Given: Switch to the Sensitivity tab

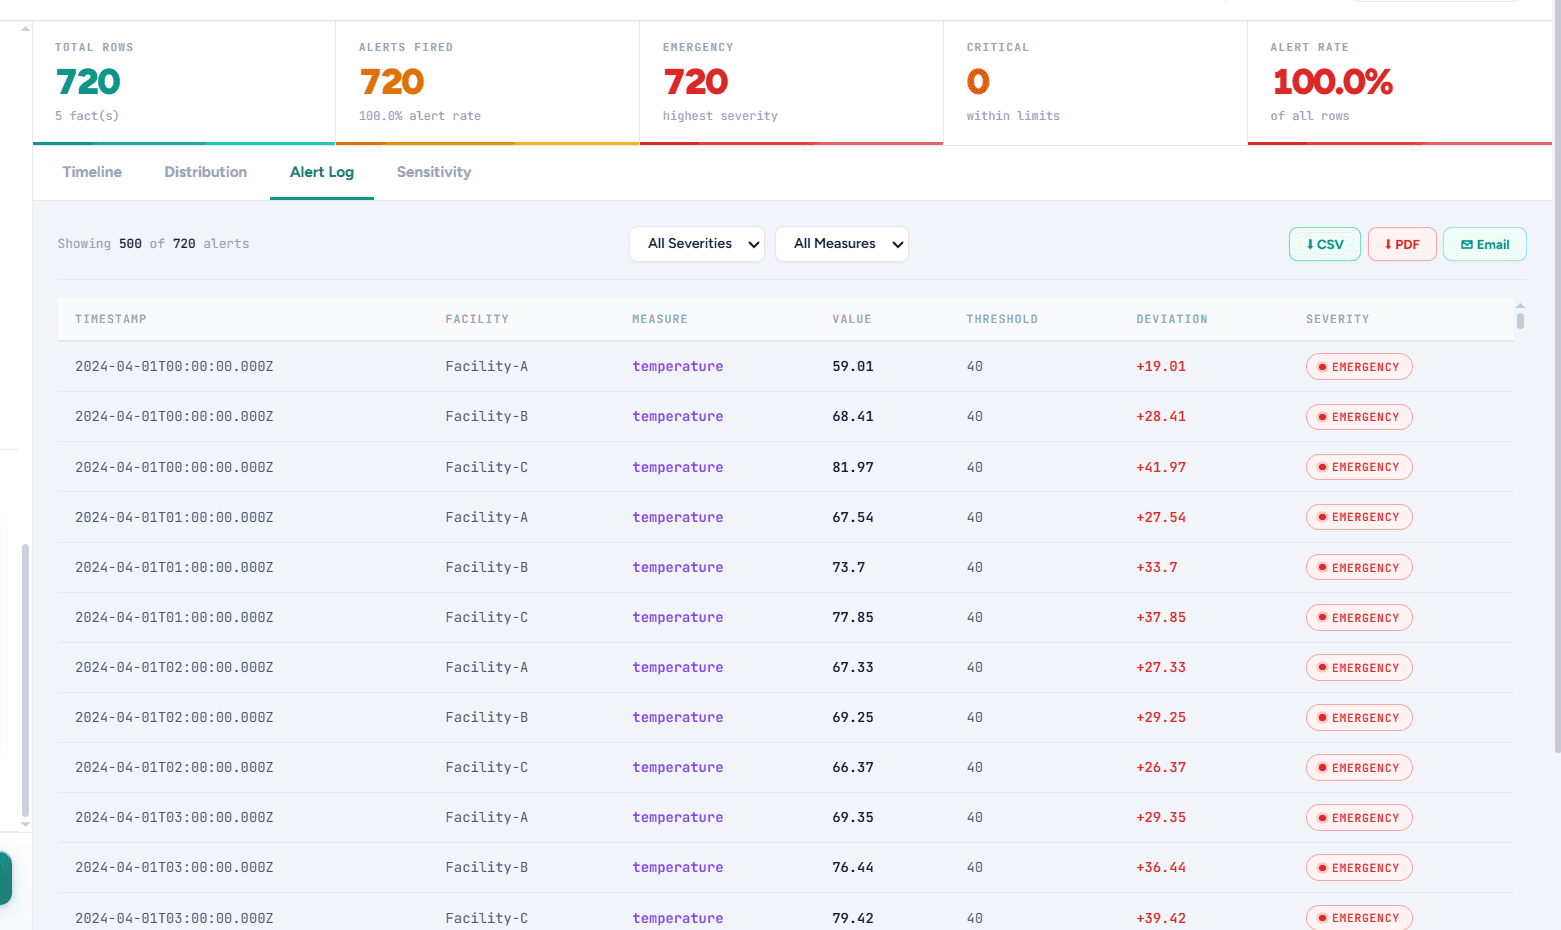Looking at the screenshot, I should [433, 172].
